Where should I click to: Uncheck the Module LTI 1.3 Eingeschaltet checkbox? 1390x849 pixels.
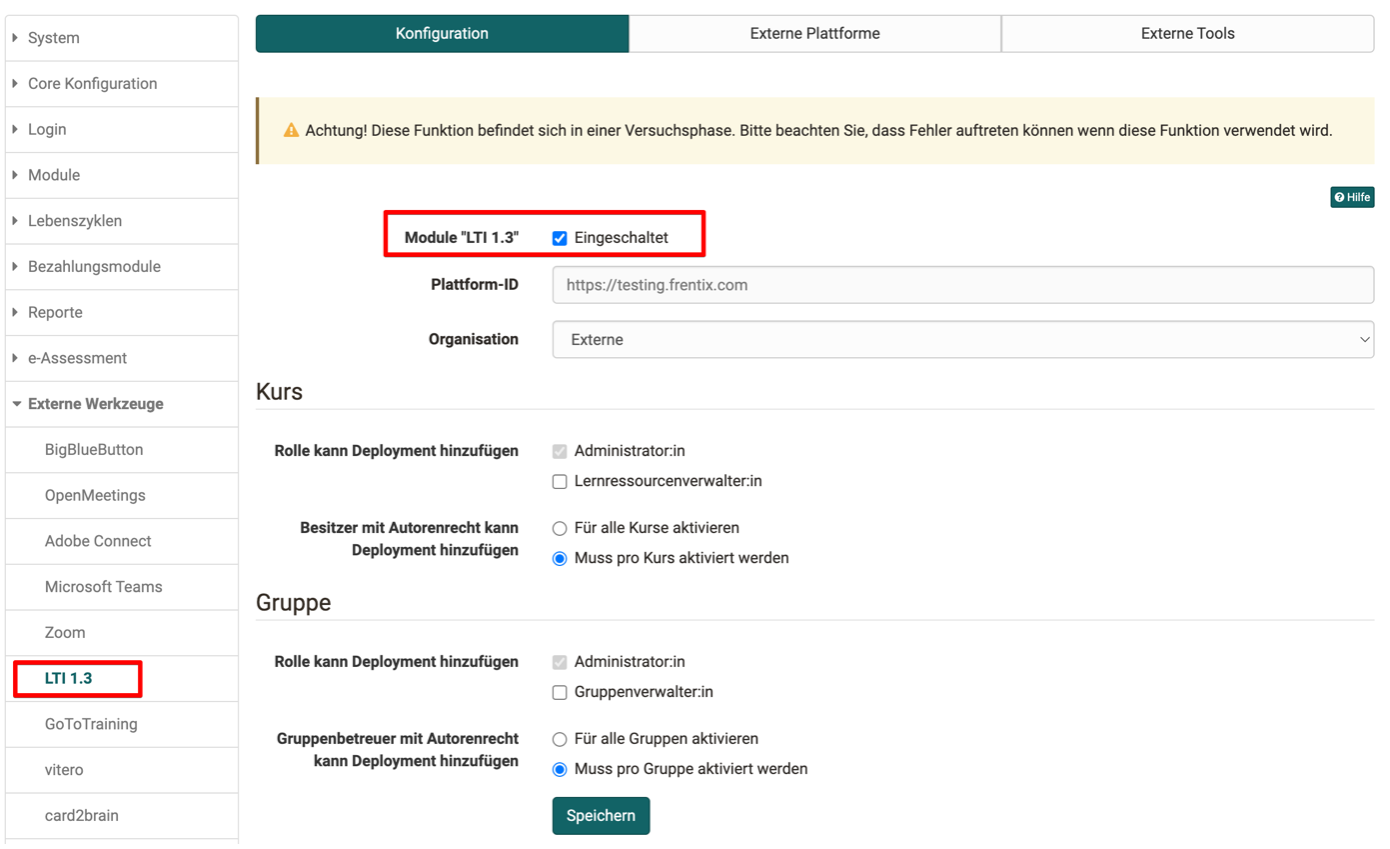coord(560,239)
